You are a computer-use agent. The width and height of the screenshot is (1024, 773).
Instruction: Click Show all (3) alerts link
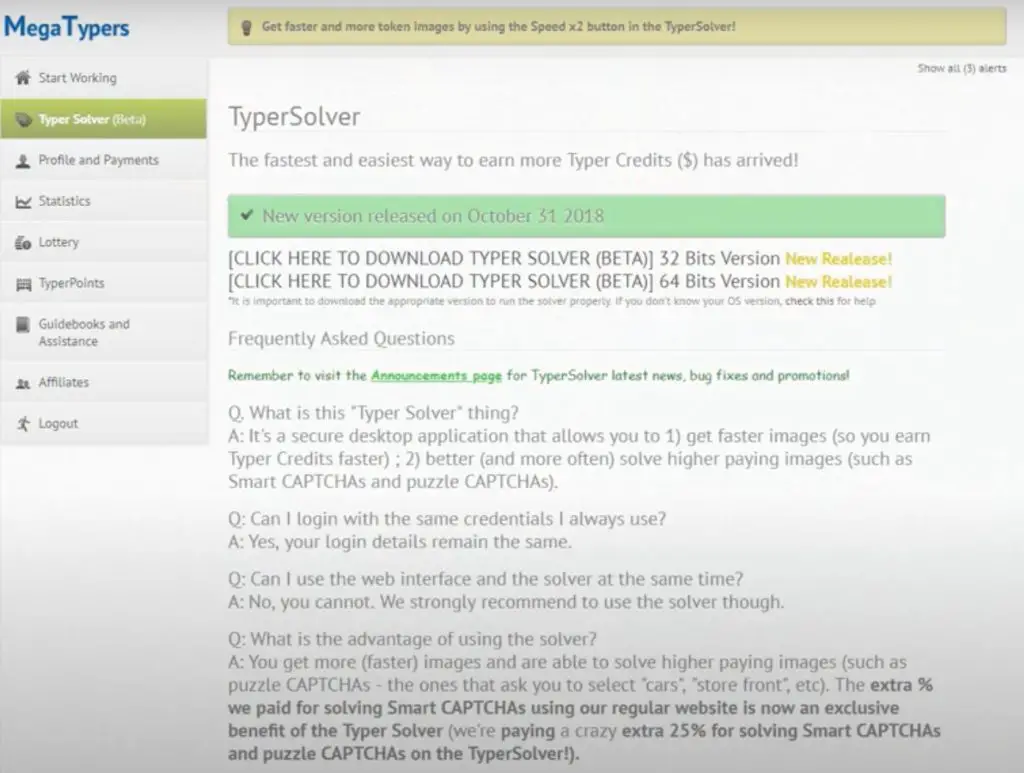[x=961, y=68]
